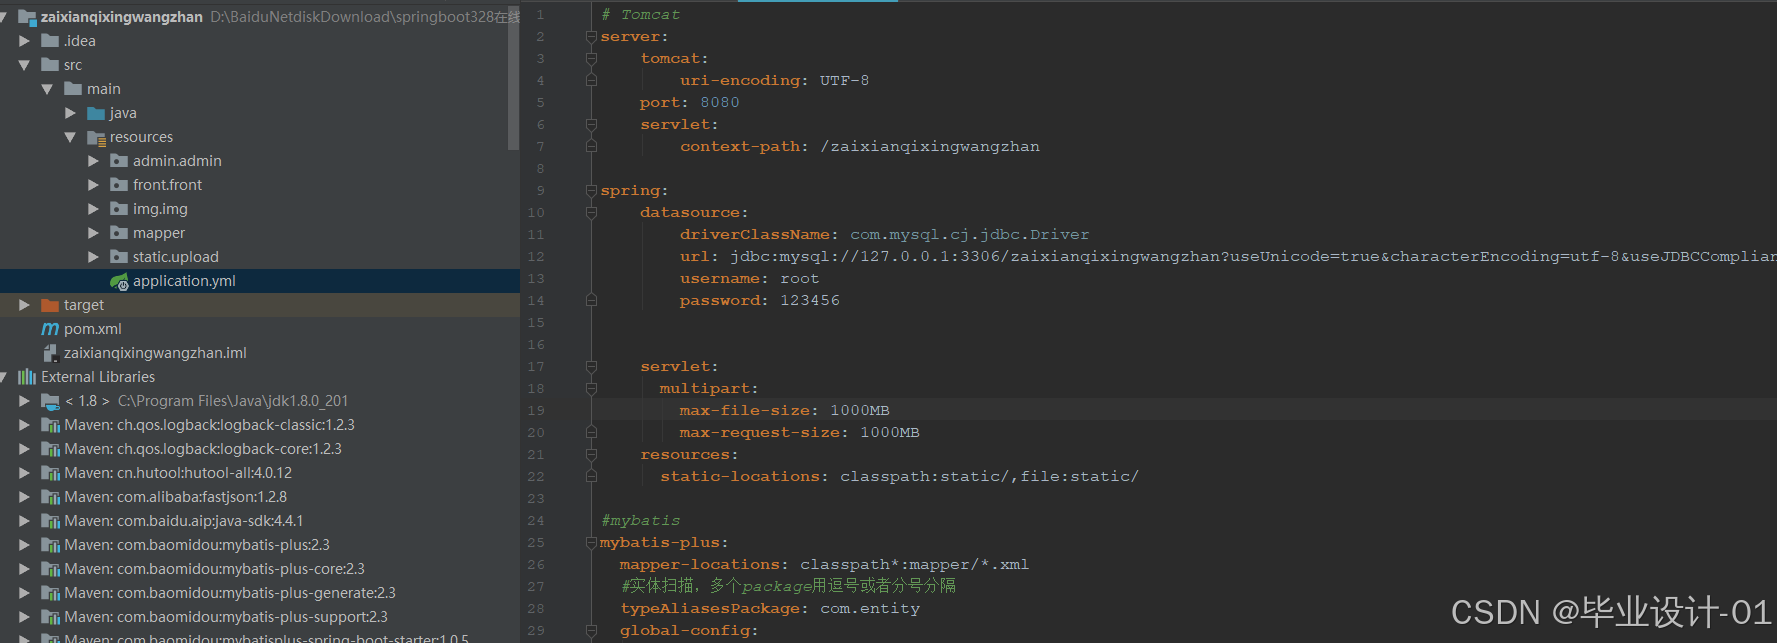Click the application.yml Spring file icon

(x=119, y=281)
